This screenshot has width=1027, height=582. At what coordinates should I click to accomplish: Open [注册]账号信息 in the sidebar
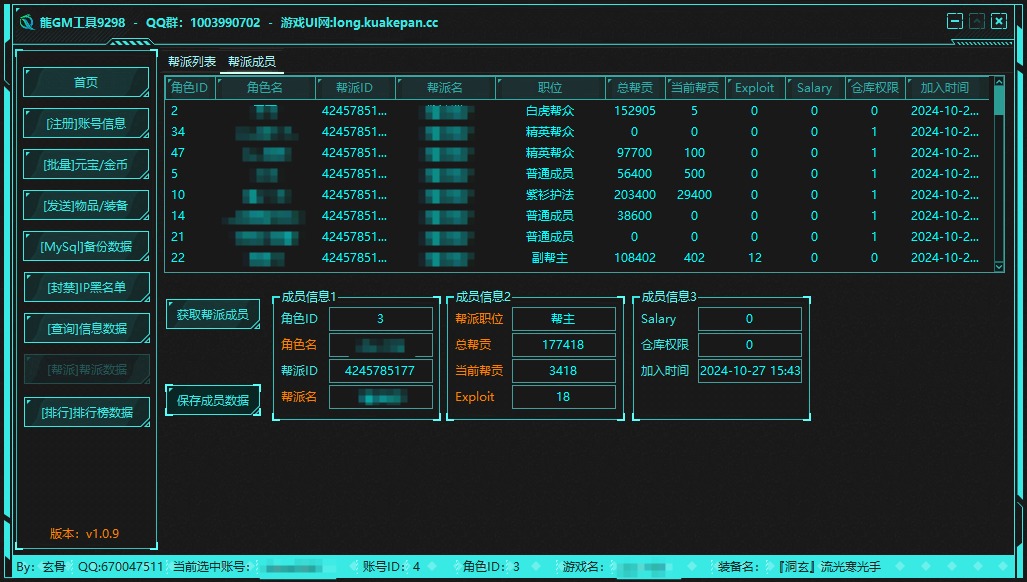click(x=86, y=124)
